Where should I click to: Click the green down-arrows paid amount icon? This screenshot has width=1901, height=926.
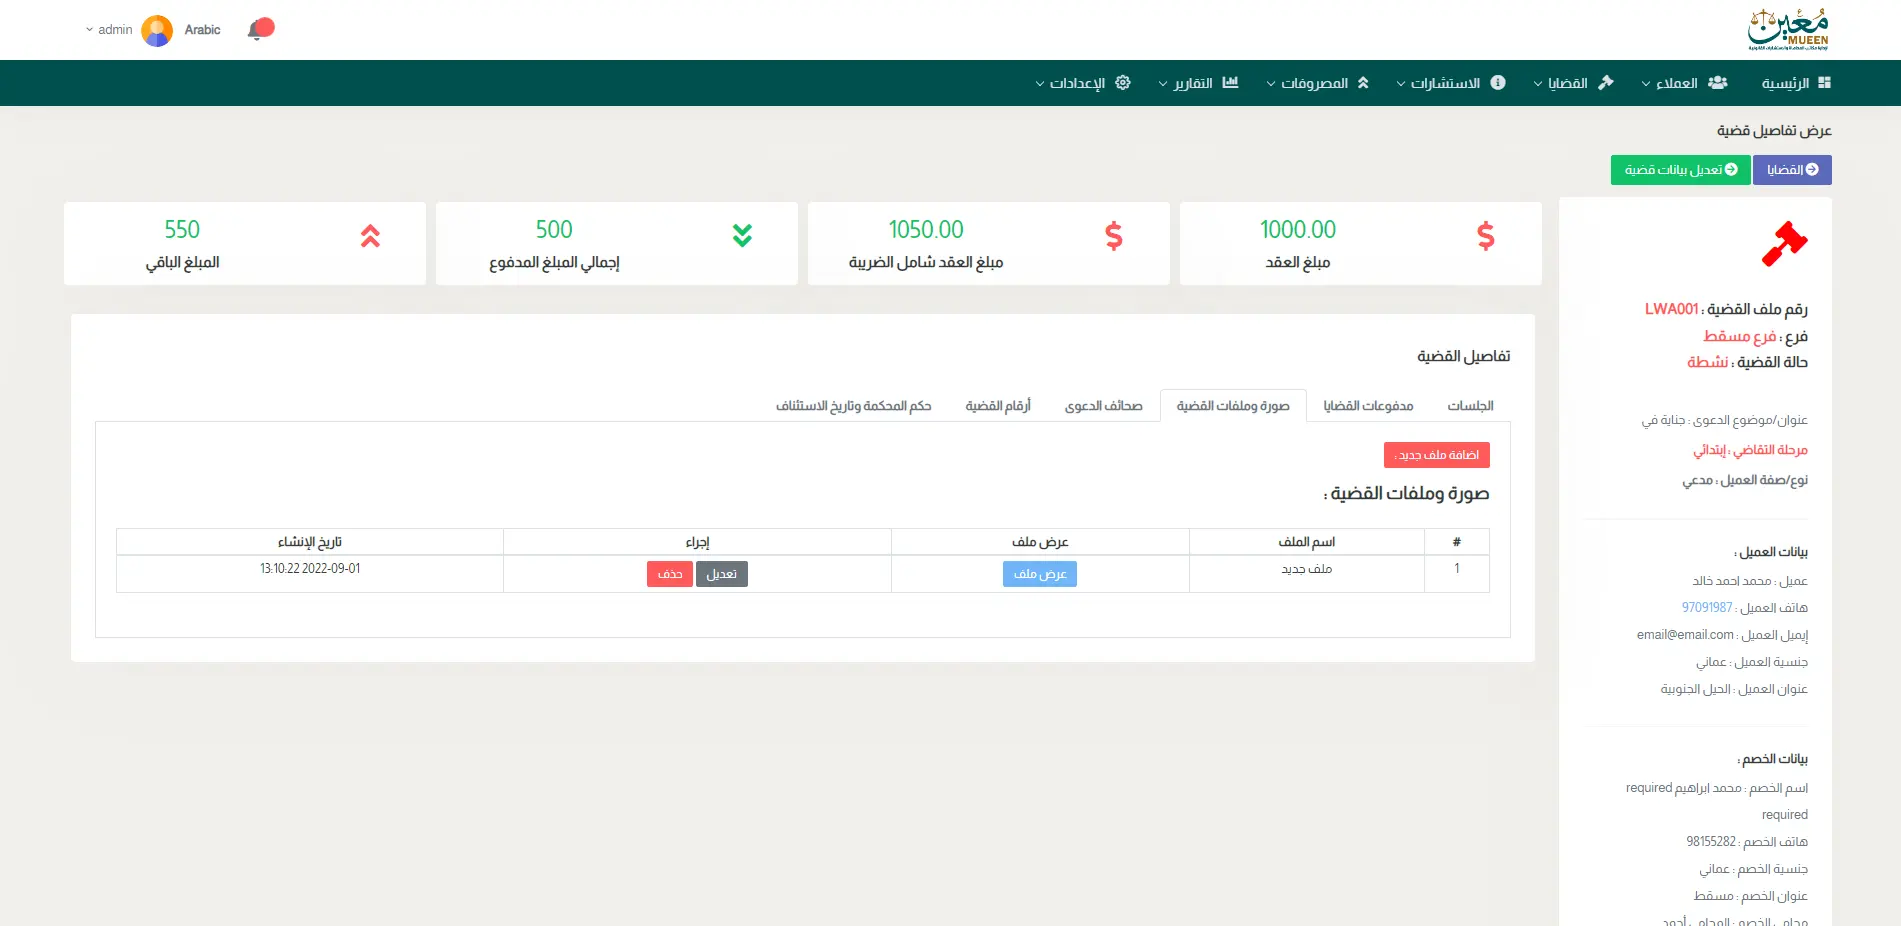742,236
